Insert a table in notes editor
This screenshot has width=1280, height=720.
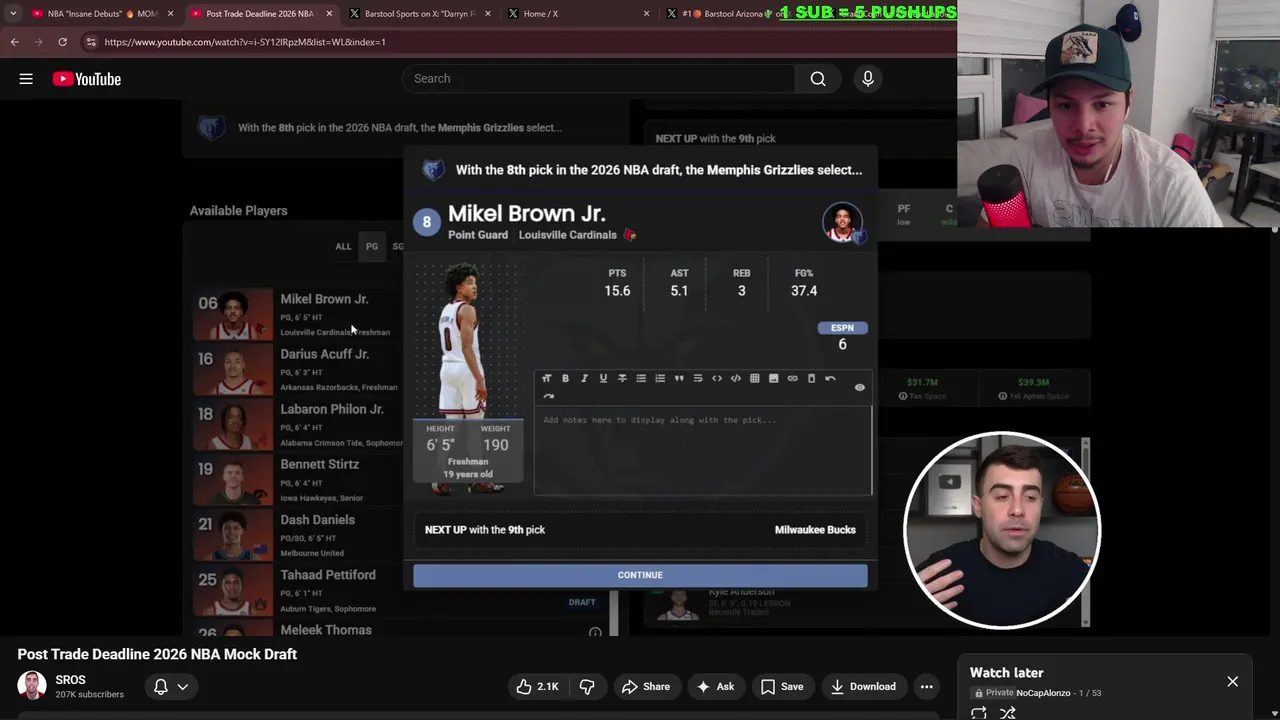[x=755, y=379]
